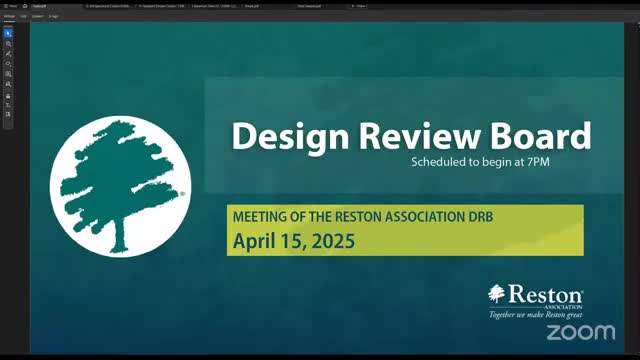Click 'Together we make Reston great' tagline
The width and height of the screenshot is (640, 360).
coord(536,315)
